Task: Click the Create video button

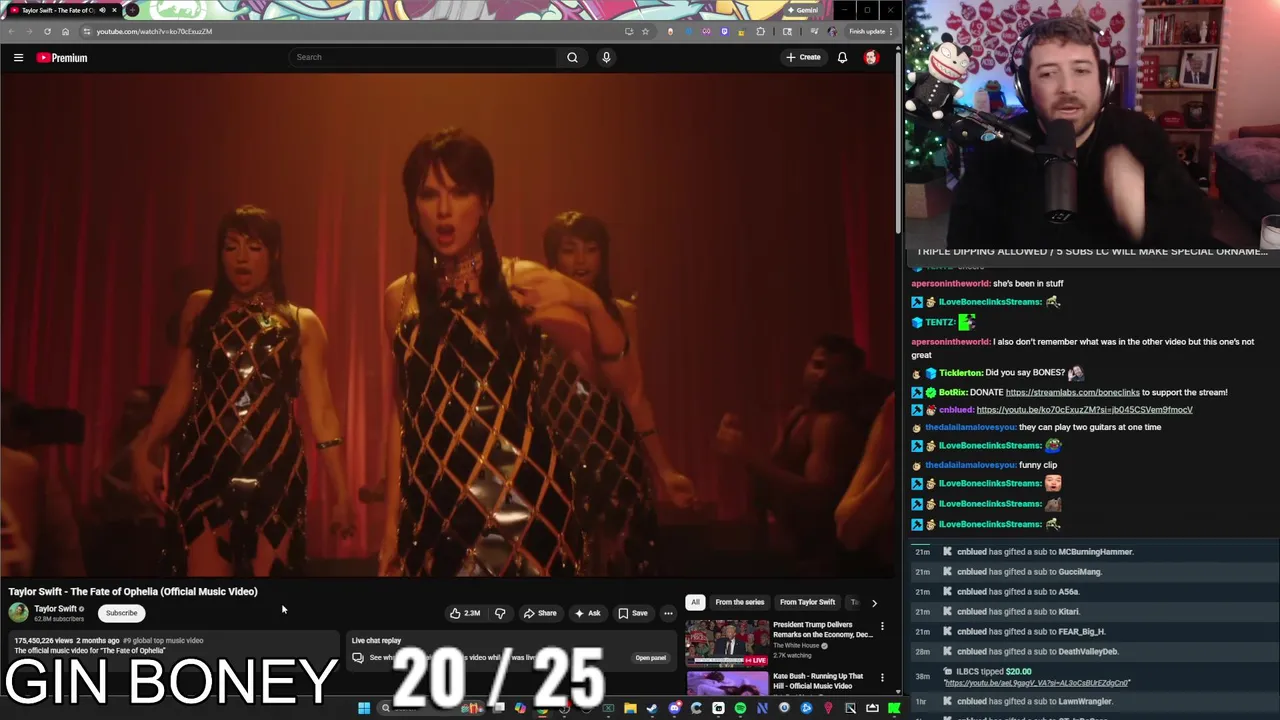Action: point(803,57)
